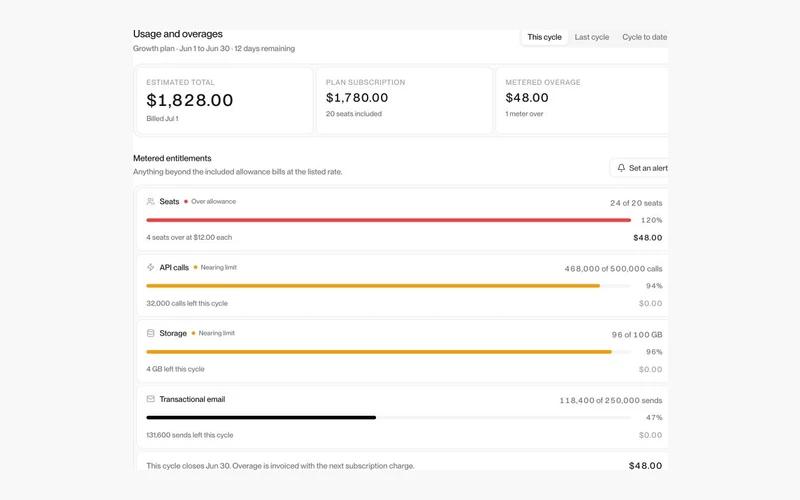
Task: Switch to the Last cycle tab
Action: coord(591,37)
